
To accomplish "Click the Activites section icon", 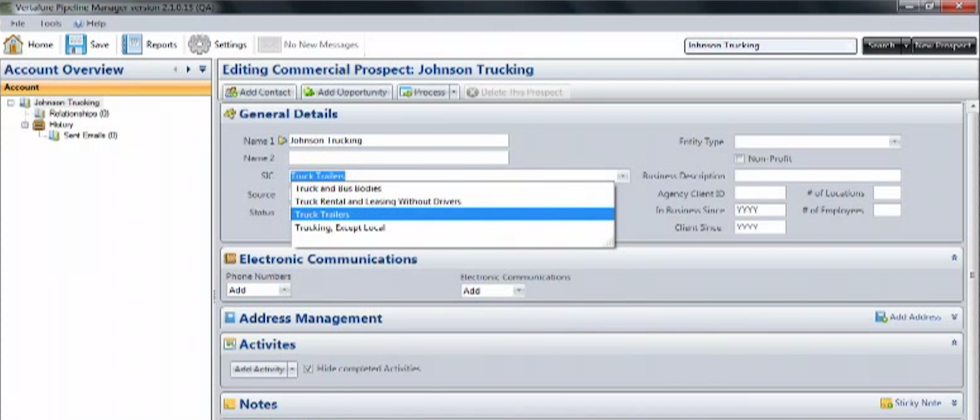I will 229,344.
